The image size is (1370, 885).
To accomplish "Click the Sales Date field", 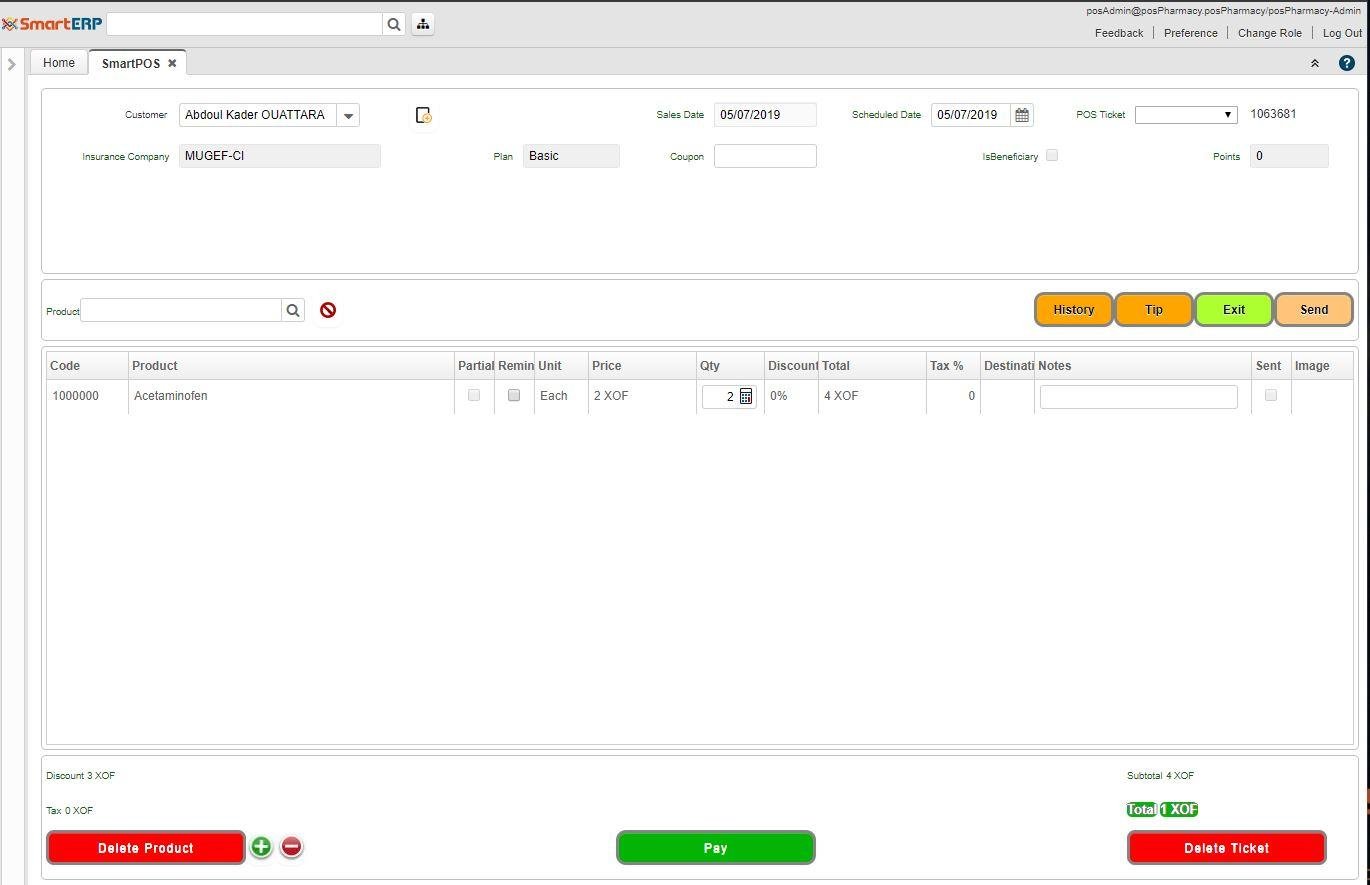I will (765, 115).
